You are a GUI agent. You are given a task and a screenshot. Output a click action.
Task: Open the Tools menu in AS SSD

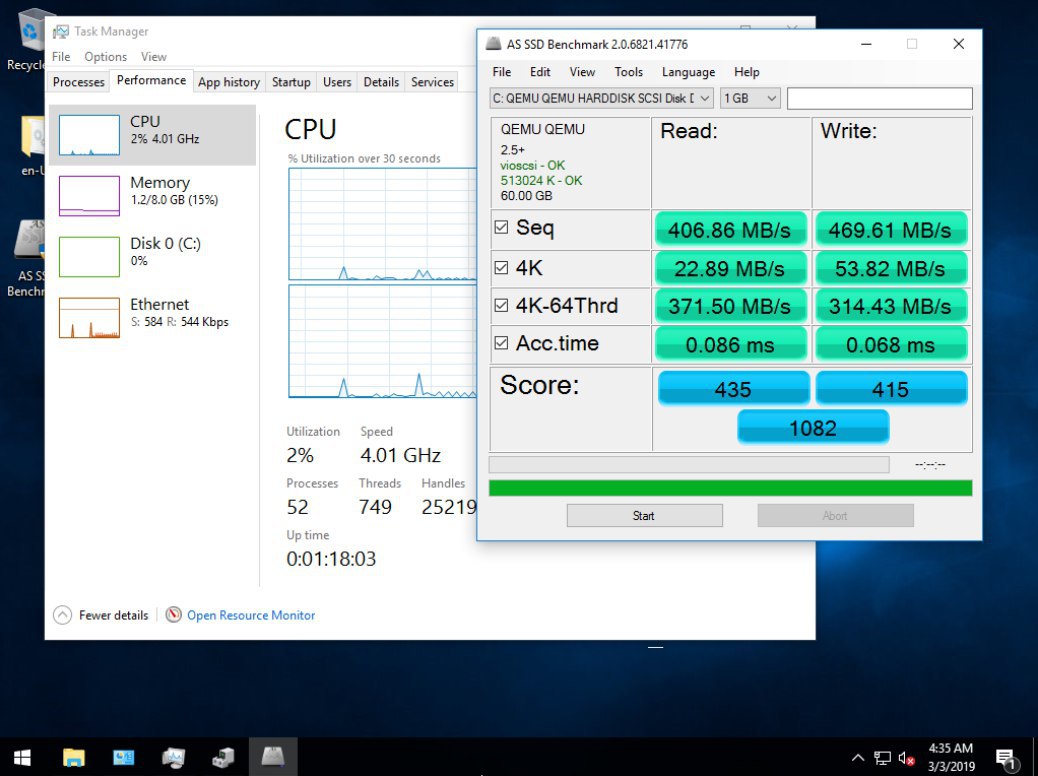(628, 72)
